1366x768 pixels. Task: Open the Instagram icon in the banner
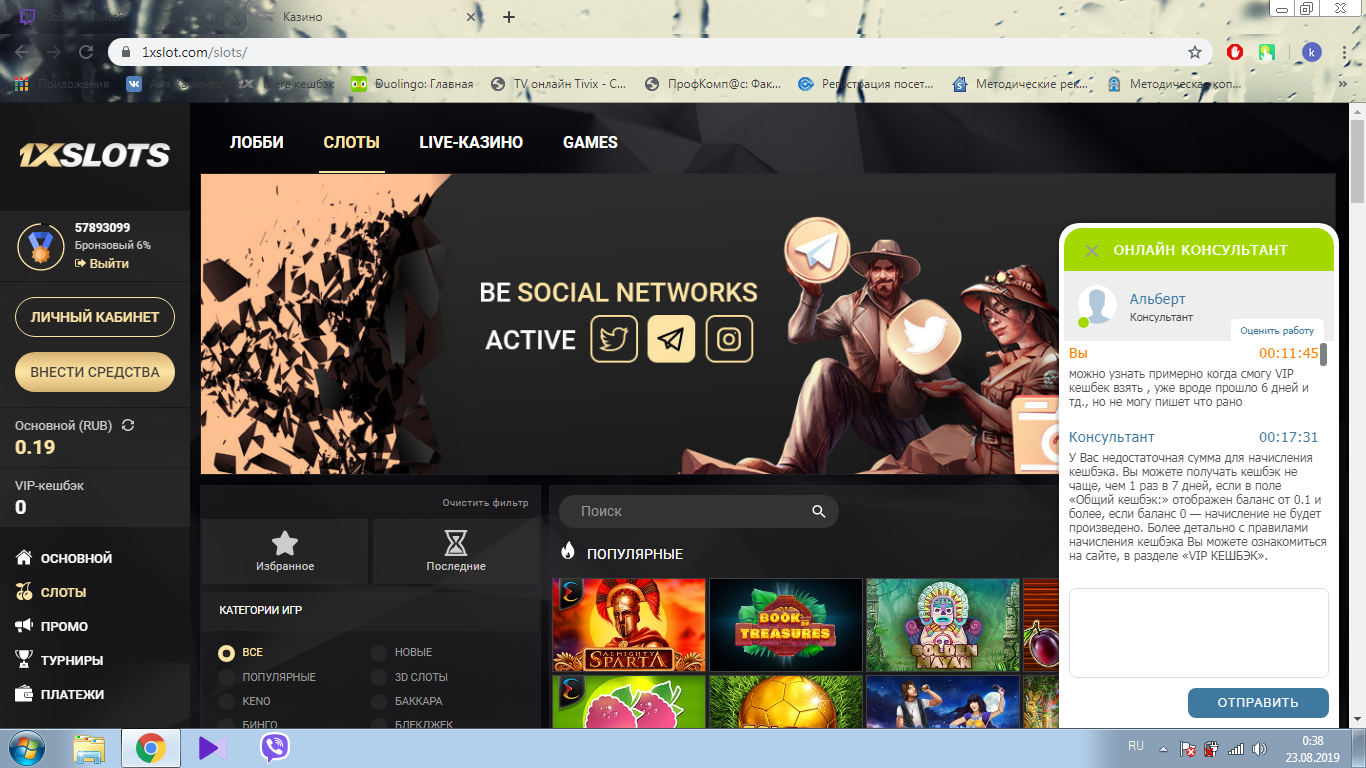[x=729, y=339]
